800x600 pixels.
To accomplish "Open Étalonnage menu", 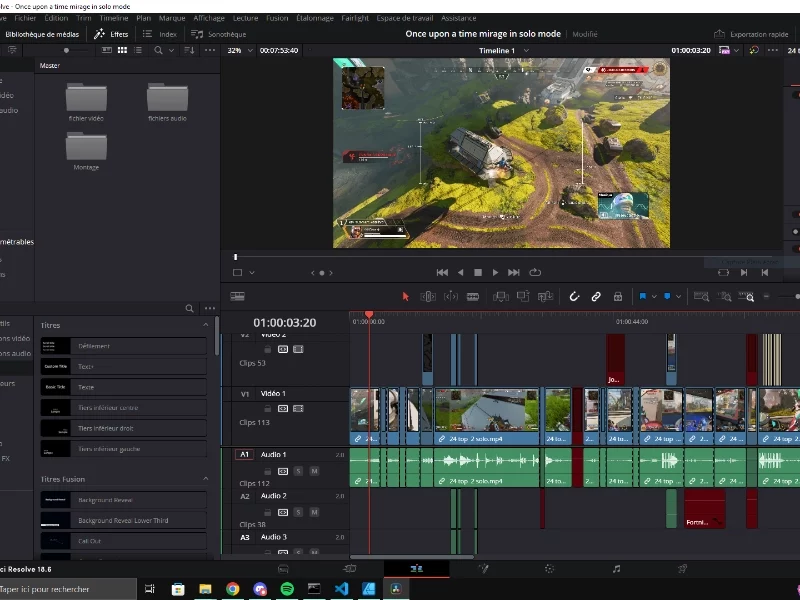I will pyautogui.click(x=315, y=18).
